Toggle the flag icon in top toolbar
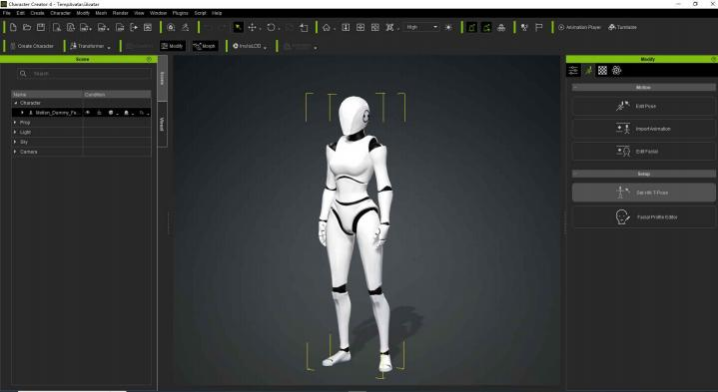 [x=538, y=27]
